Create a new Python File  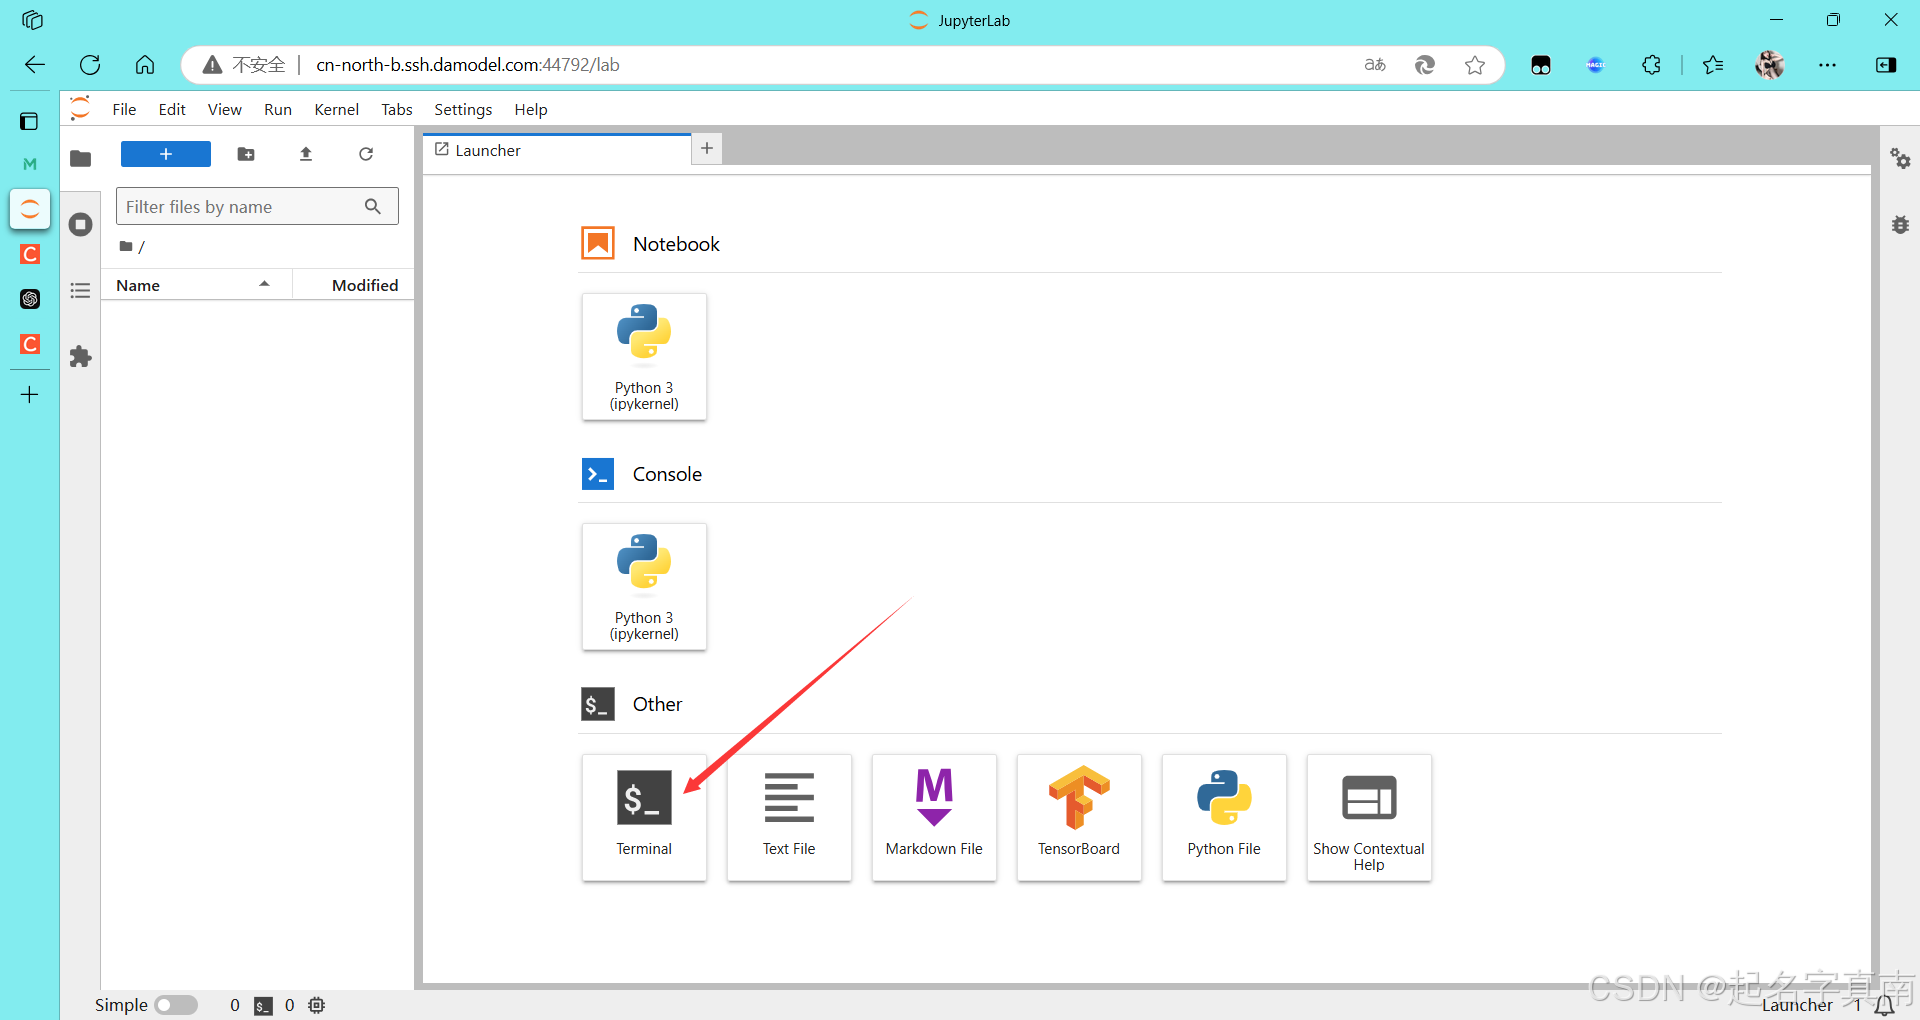point(1224,817)
